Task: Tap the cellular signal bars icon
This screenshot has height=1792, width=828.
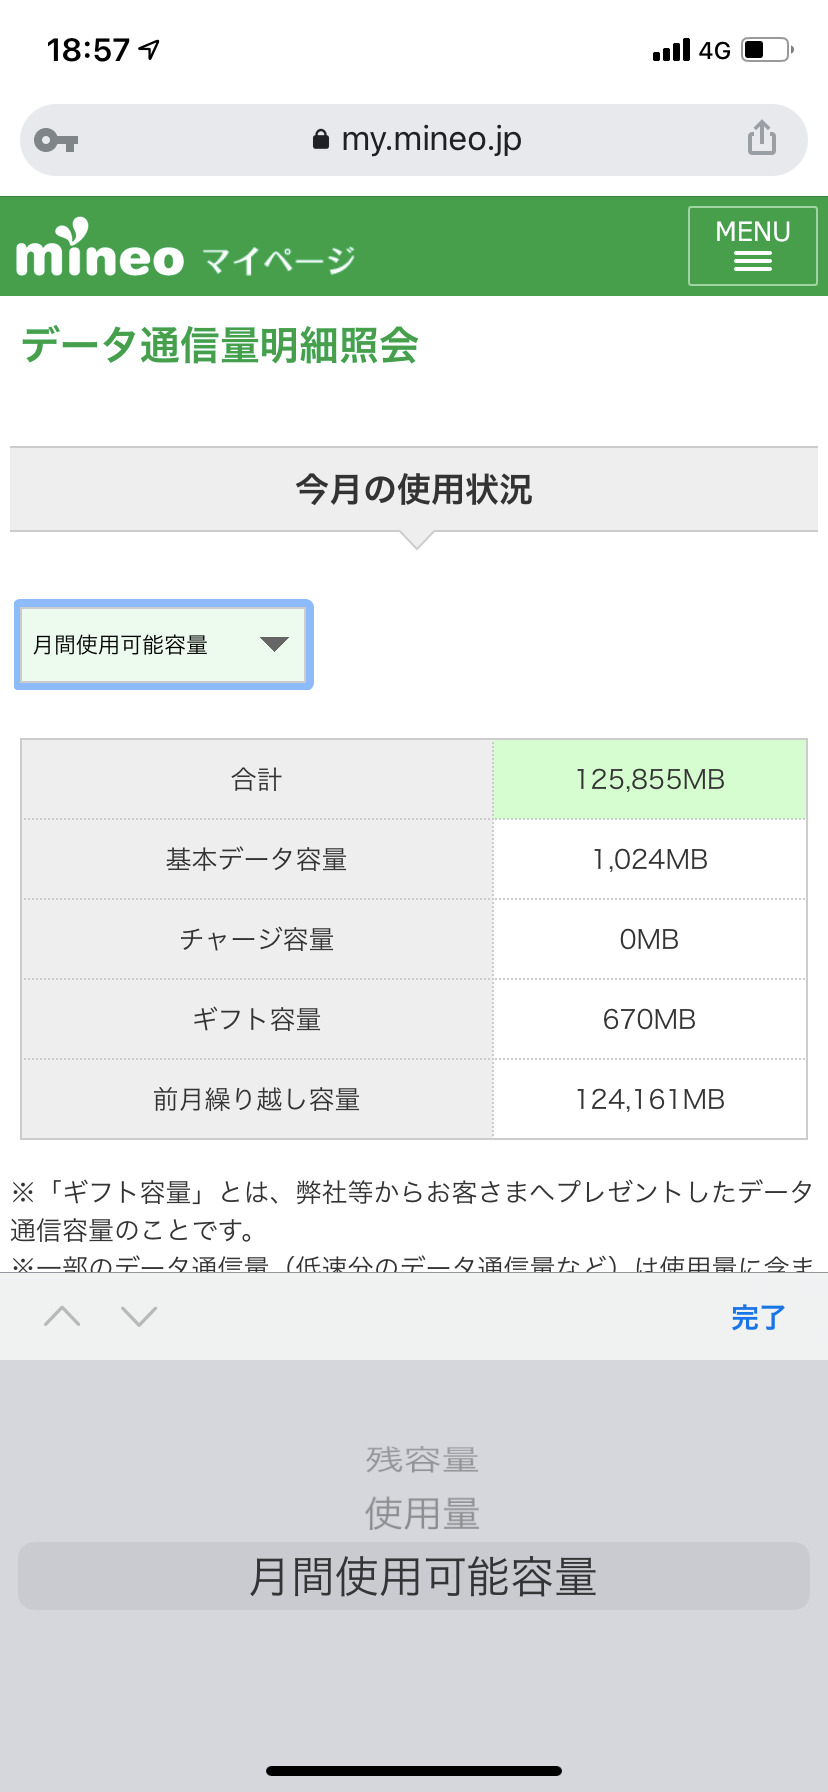Action: pyautogui.click(x=671, y=50)
